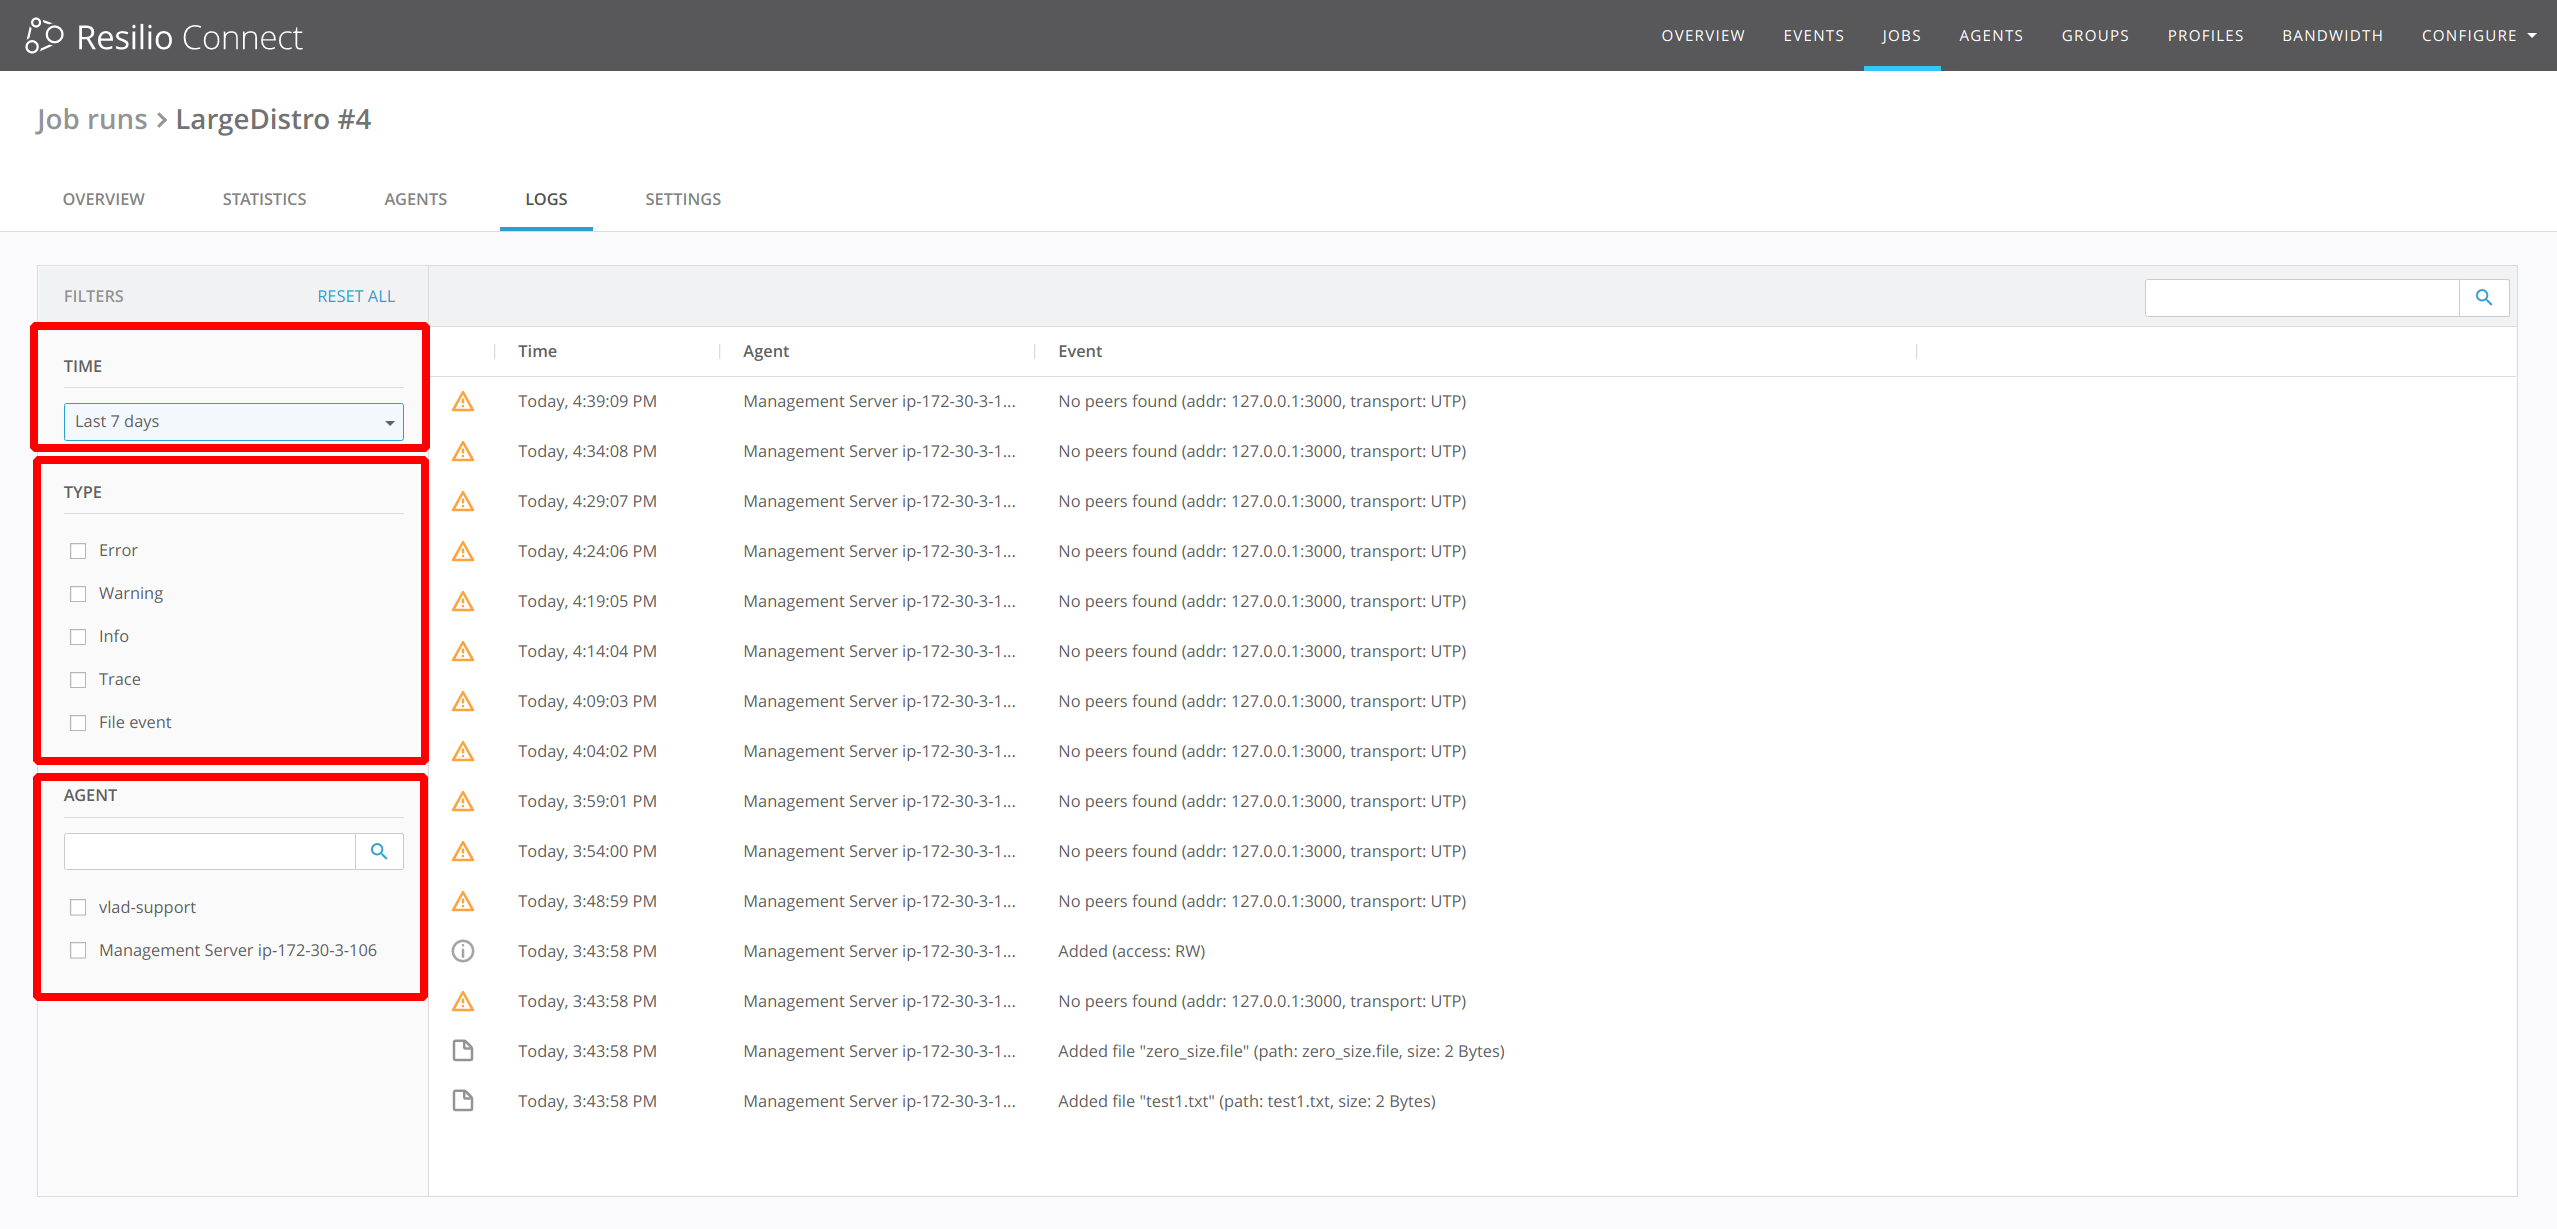Enable the Error type checkbox
This screenshot has height=1229, width=2557.
click(x=78, y=551)
